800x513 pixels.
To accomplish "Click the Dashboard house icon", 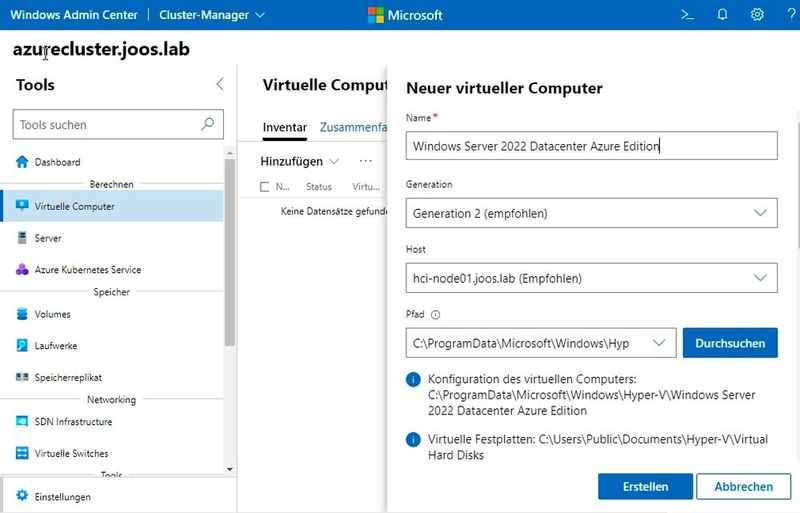I will click(22, 162).
